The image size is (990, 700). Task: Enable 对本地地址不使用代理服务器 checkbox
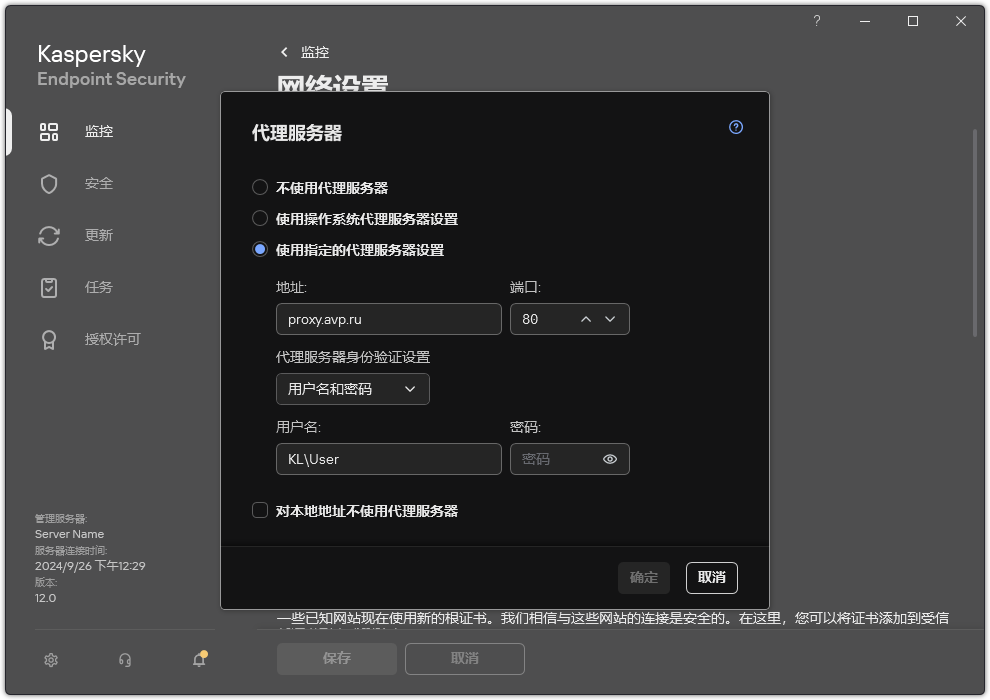click(259, 510)
